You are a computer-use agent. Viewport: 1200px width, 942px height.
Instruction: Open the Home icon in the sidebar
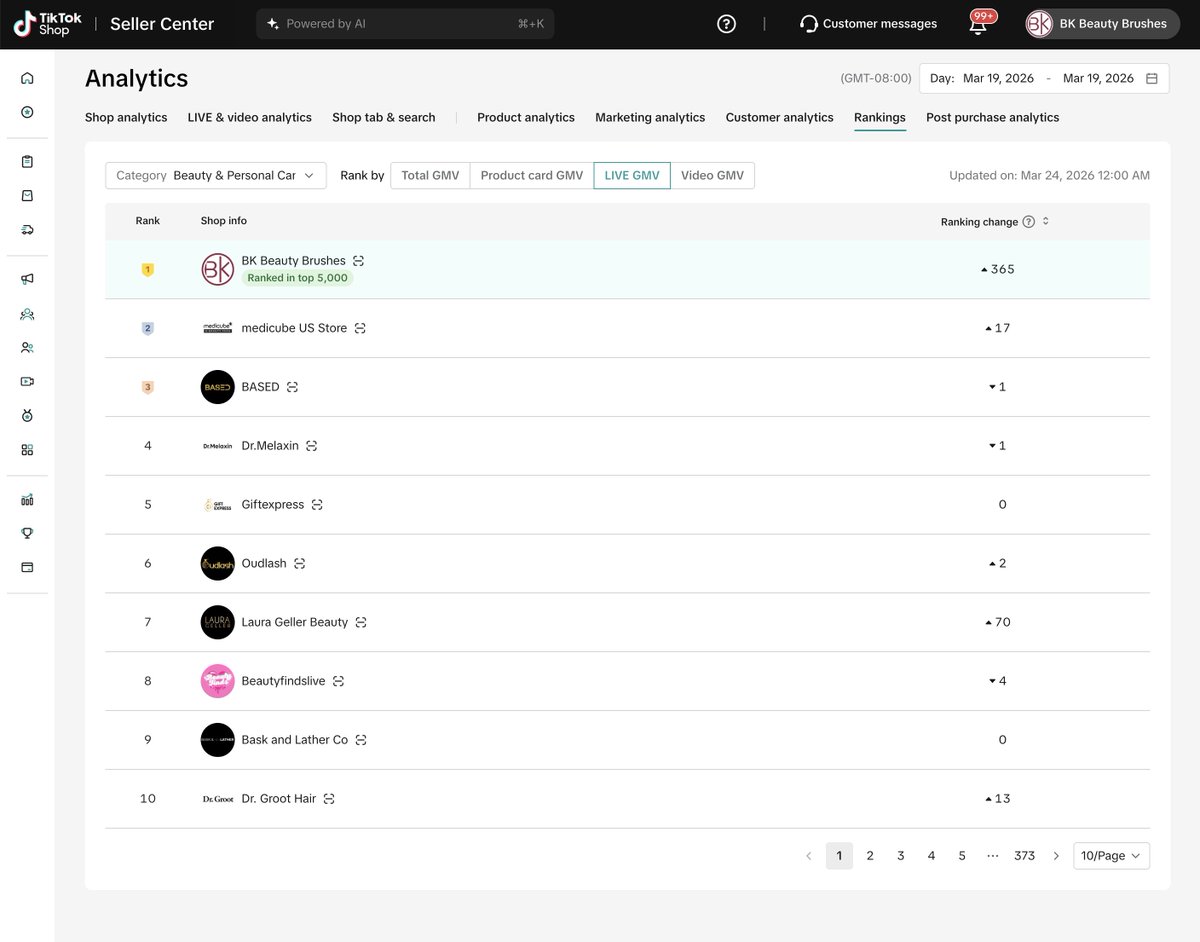tap(27, 78)
